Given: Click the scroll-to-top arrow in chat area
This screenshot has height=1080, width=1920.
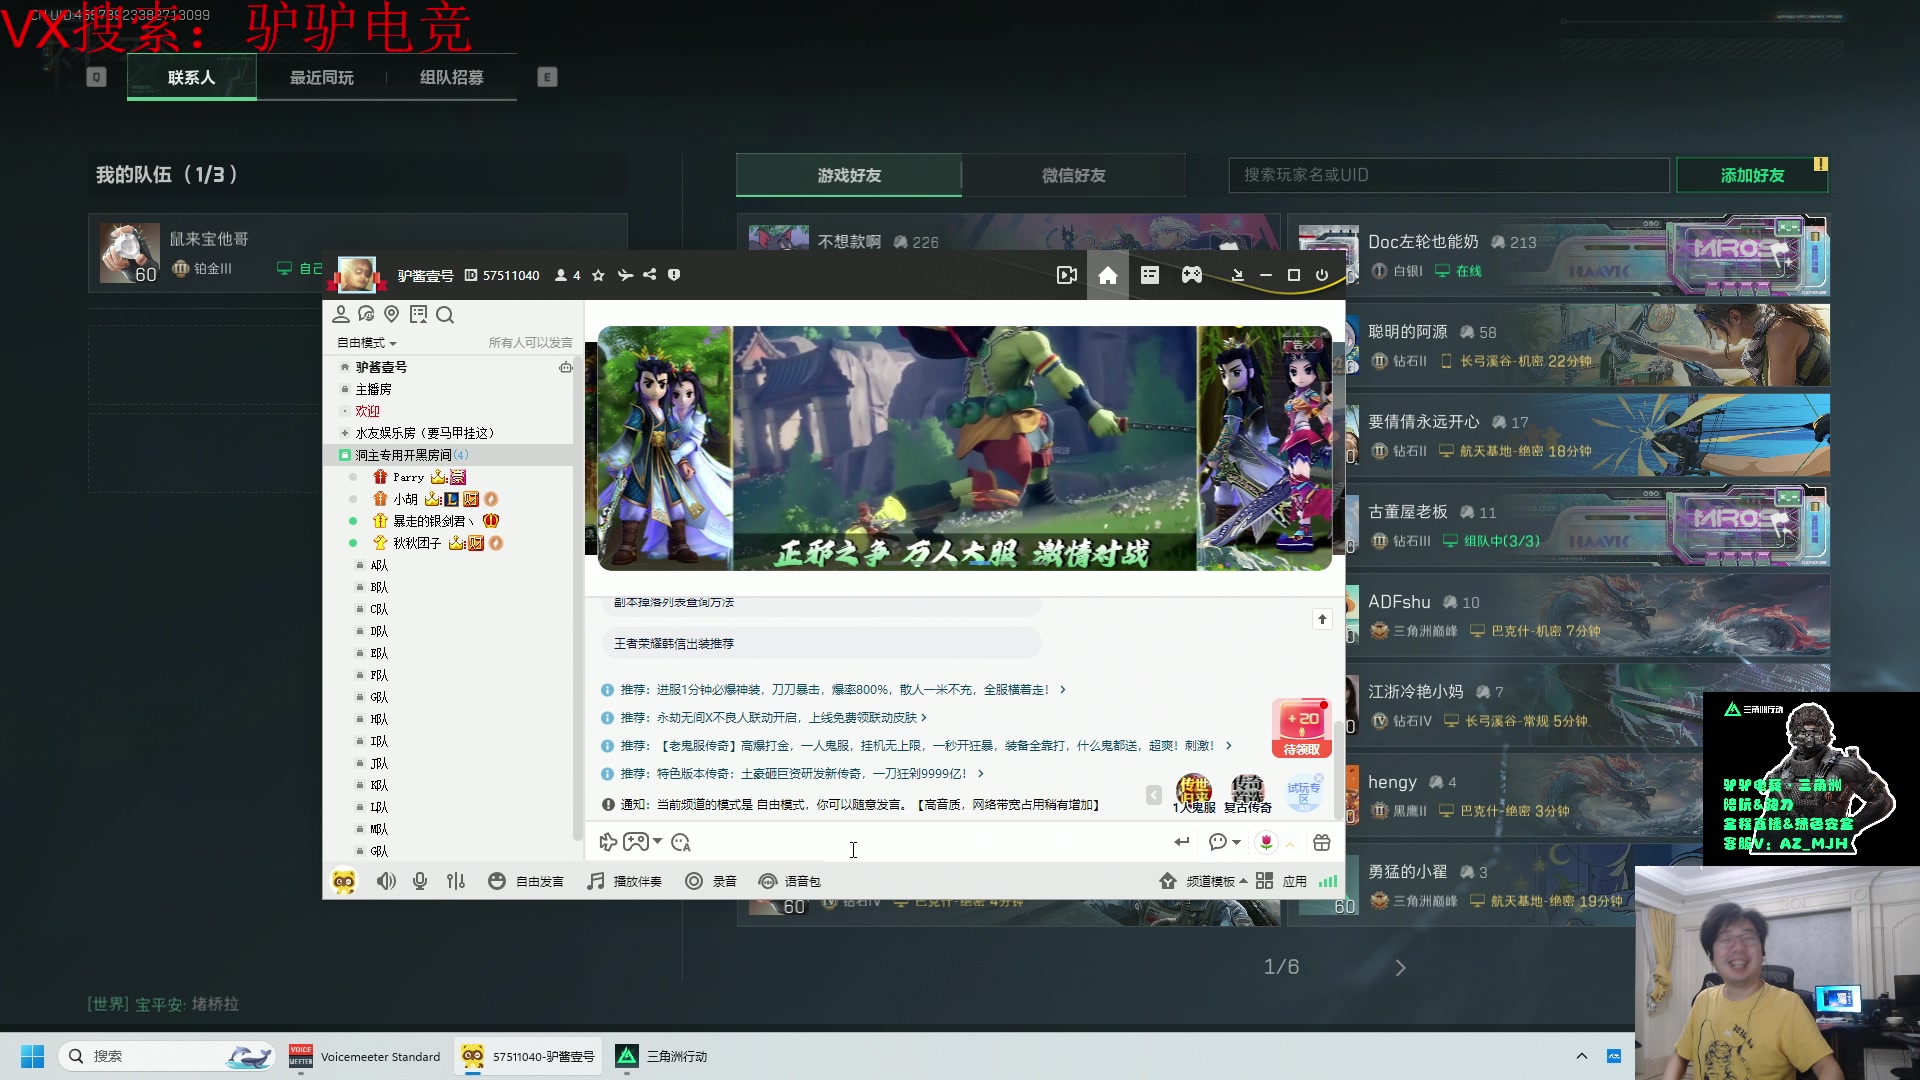Looking at the screenshot, I should click(1322, 619).
